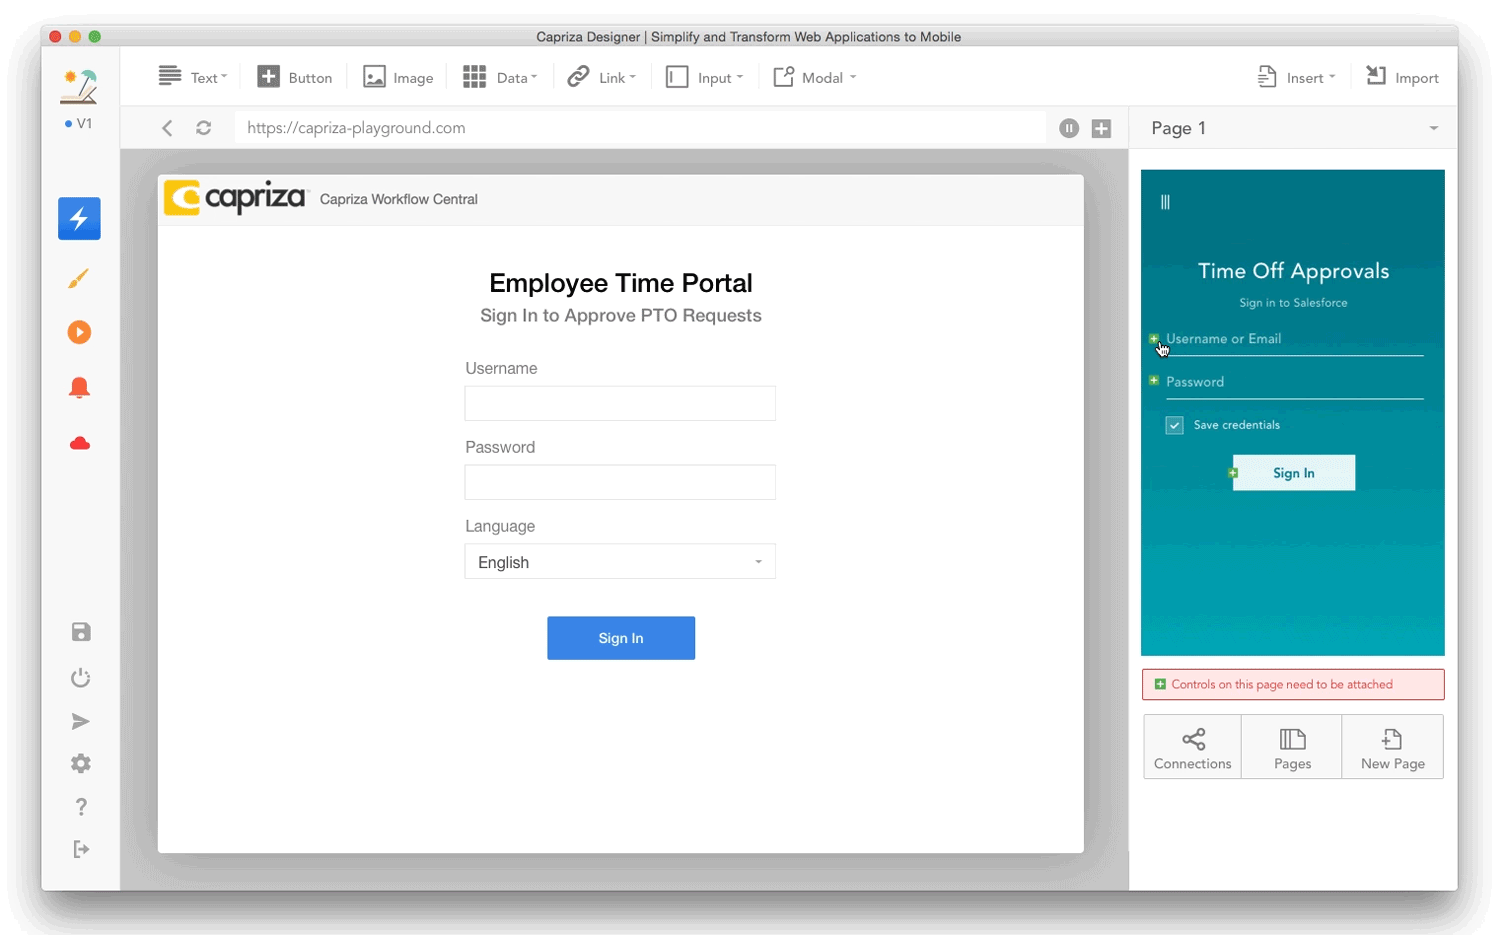Screen dimensions: 1505x935
Task: Open the Text dropdown in toolbar
Action: [193, 77]
